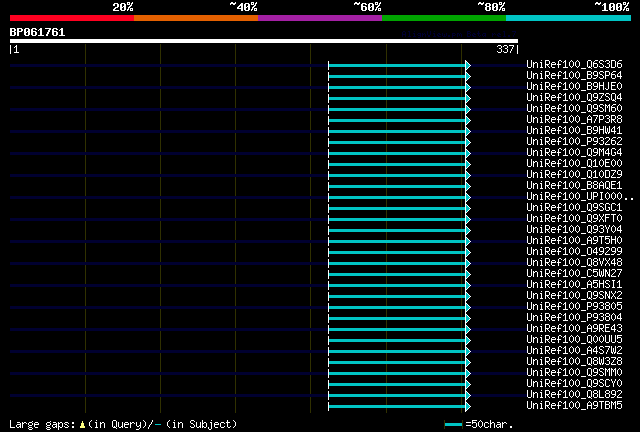Open hit UniRef100_B9SP64
The height and width of the screenshot is (432, 640).
point(574,75)
